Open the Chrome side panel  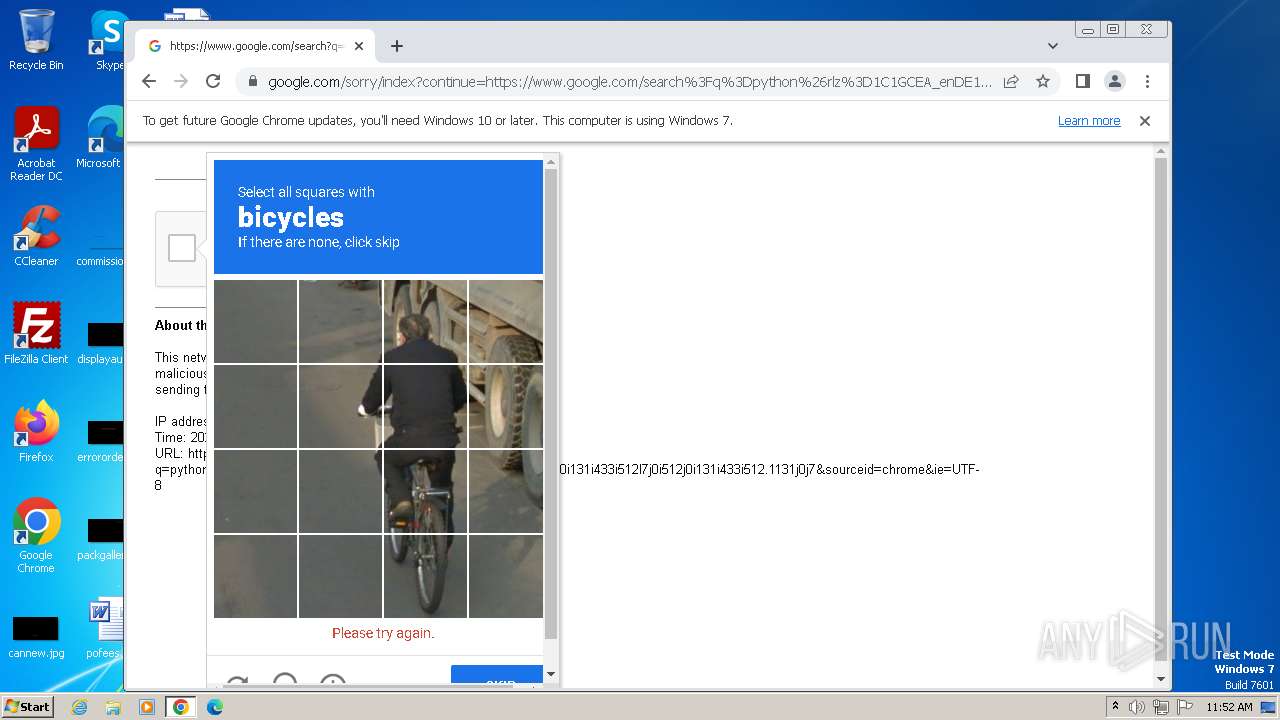coord(1083,81)
